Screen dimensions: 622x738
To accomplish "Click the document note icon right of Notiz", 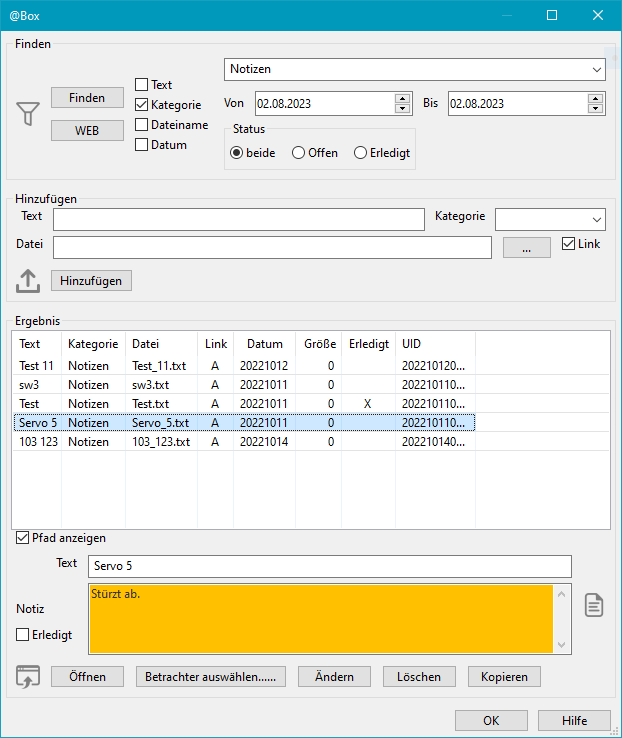I will (594, 605).
